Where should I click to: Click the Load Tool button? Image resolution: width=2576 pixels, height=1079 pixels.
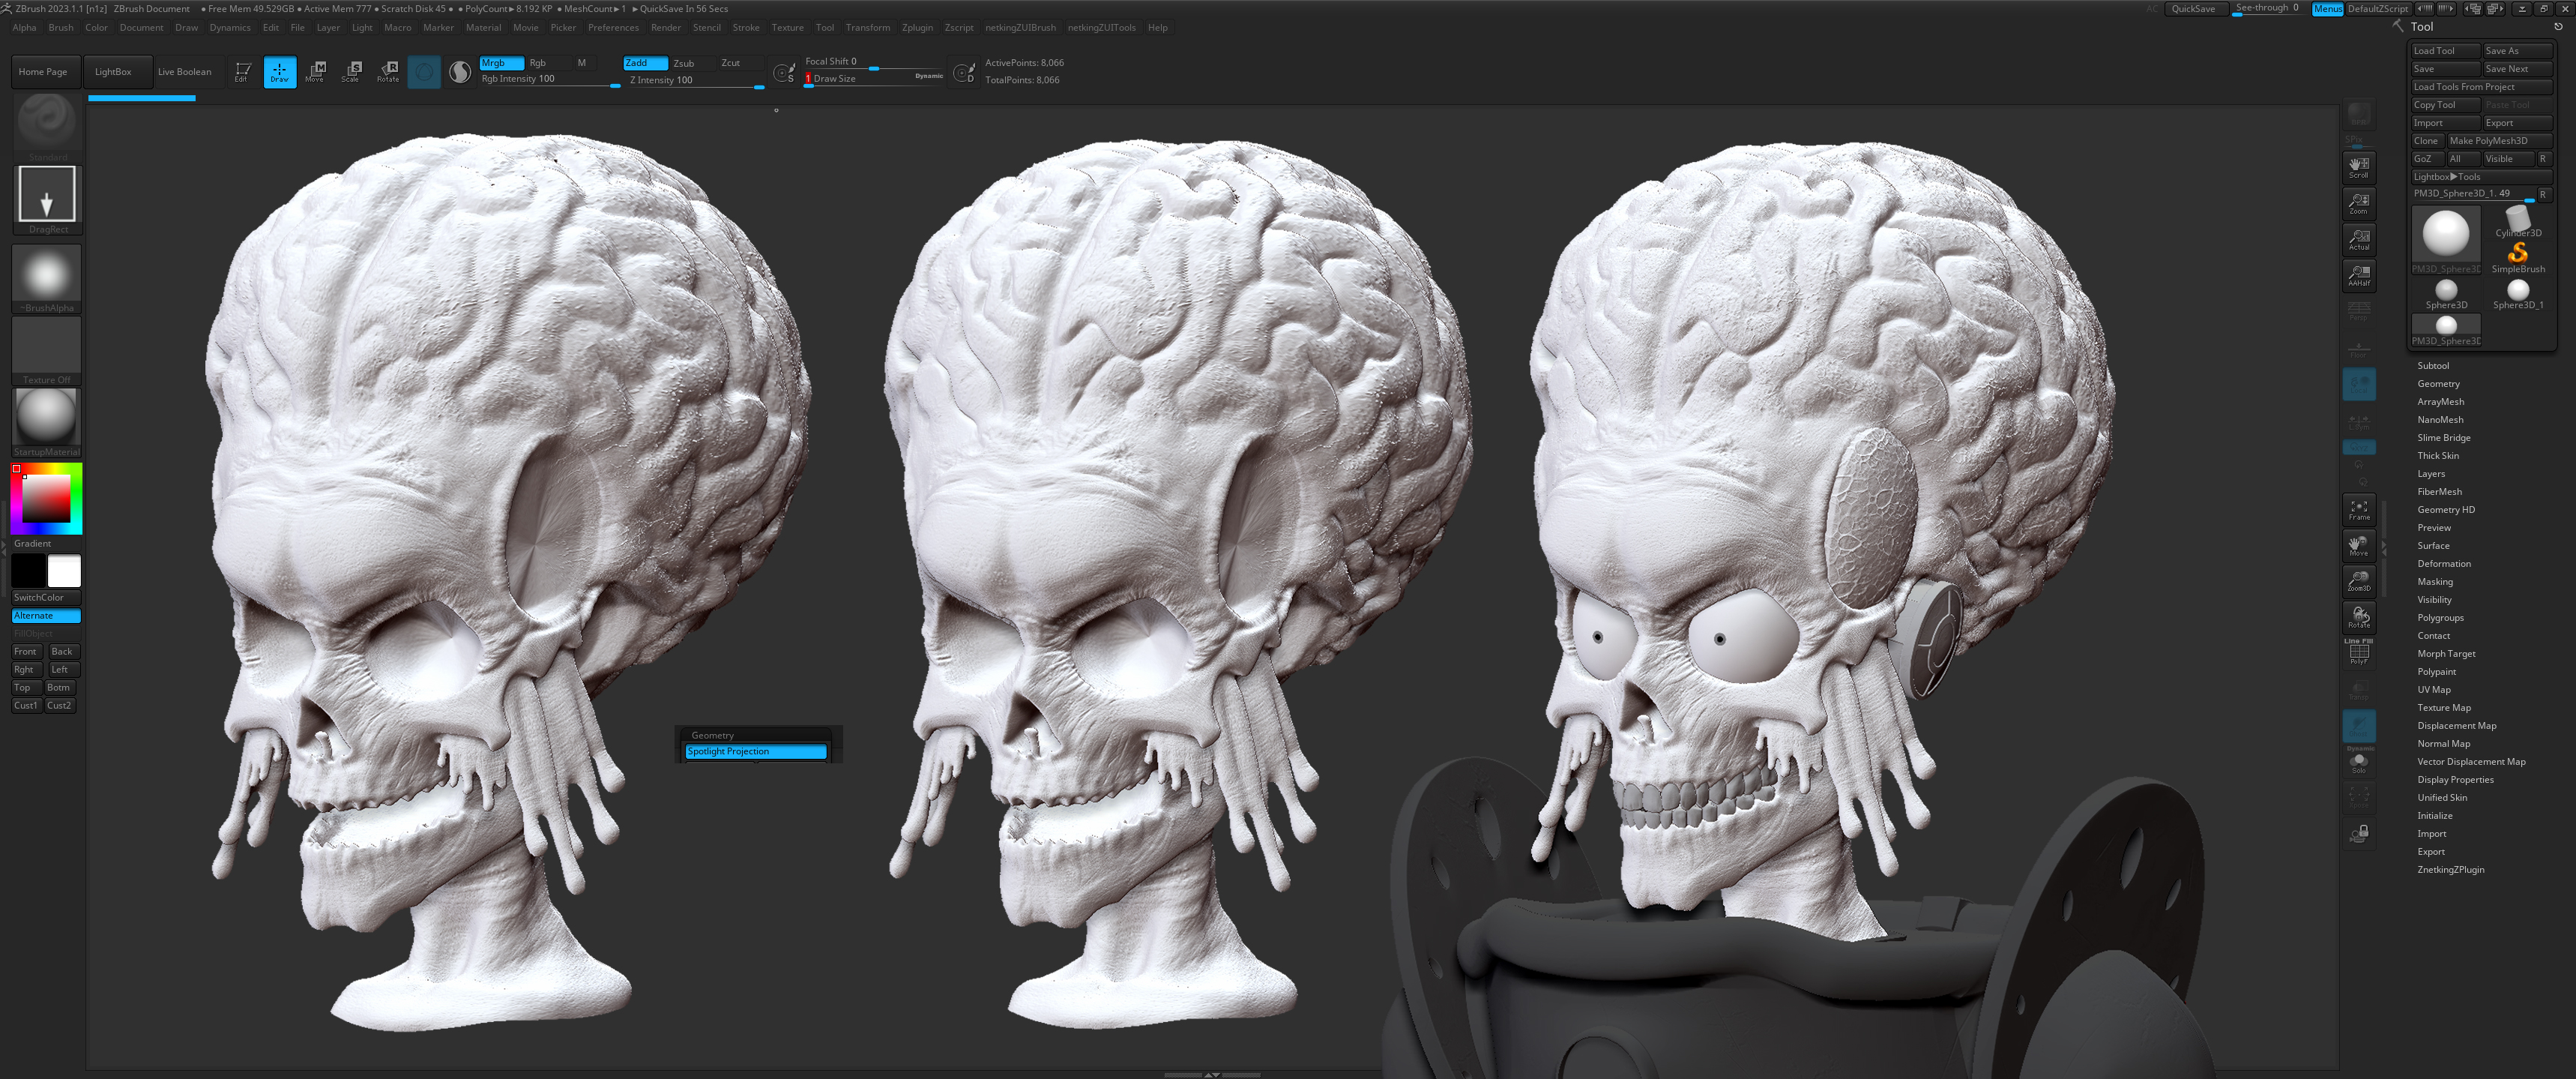pyautogui.click(x=2444, y=51)
